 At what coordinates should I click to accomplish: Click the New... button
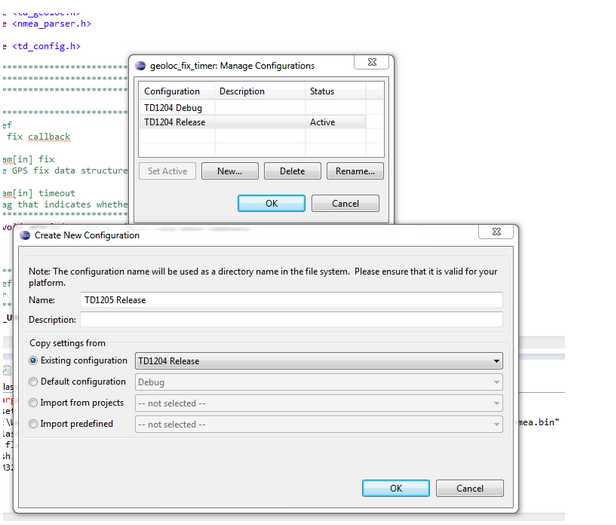click(230, 171)
